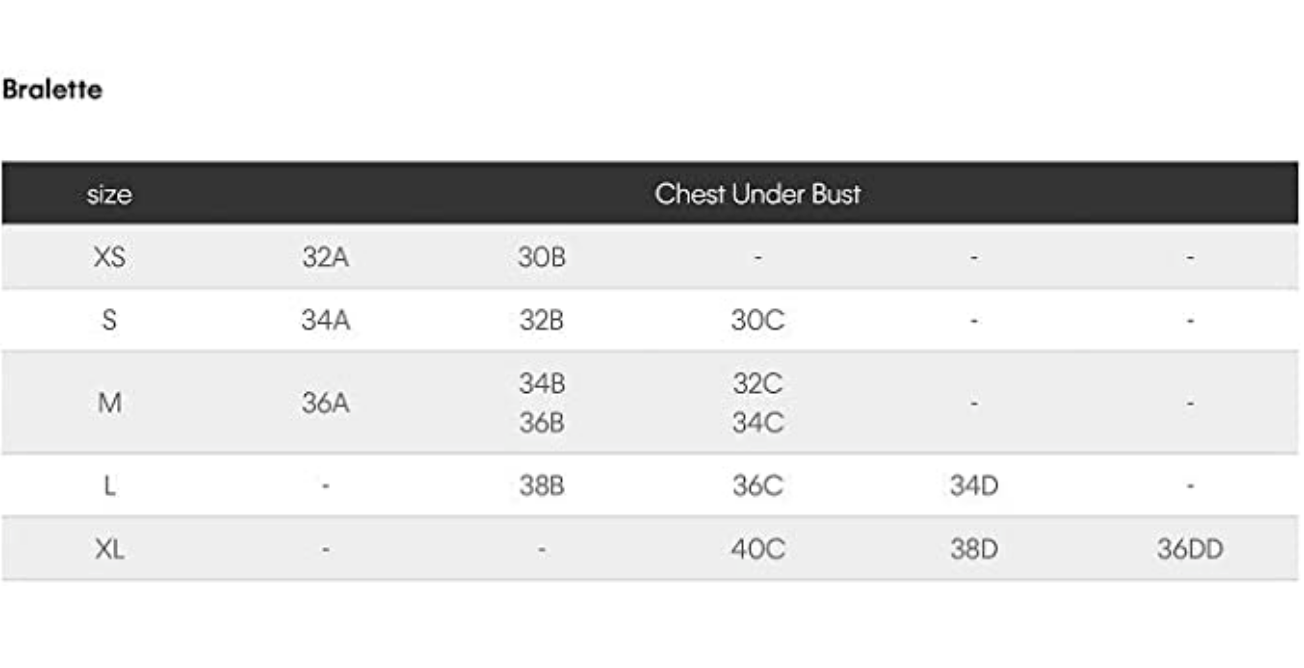Click the S size row label
Image resolution: width=1304 pixels, height=668 pixels.
(x=109, y=321)
